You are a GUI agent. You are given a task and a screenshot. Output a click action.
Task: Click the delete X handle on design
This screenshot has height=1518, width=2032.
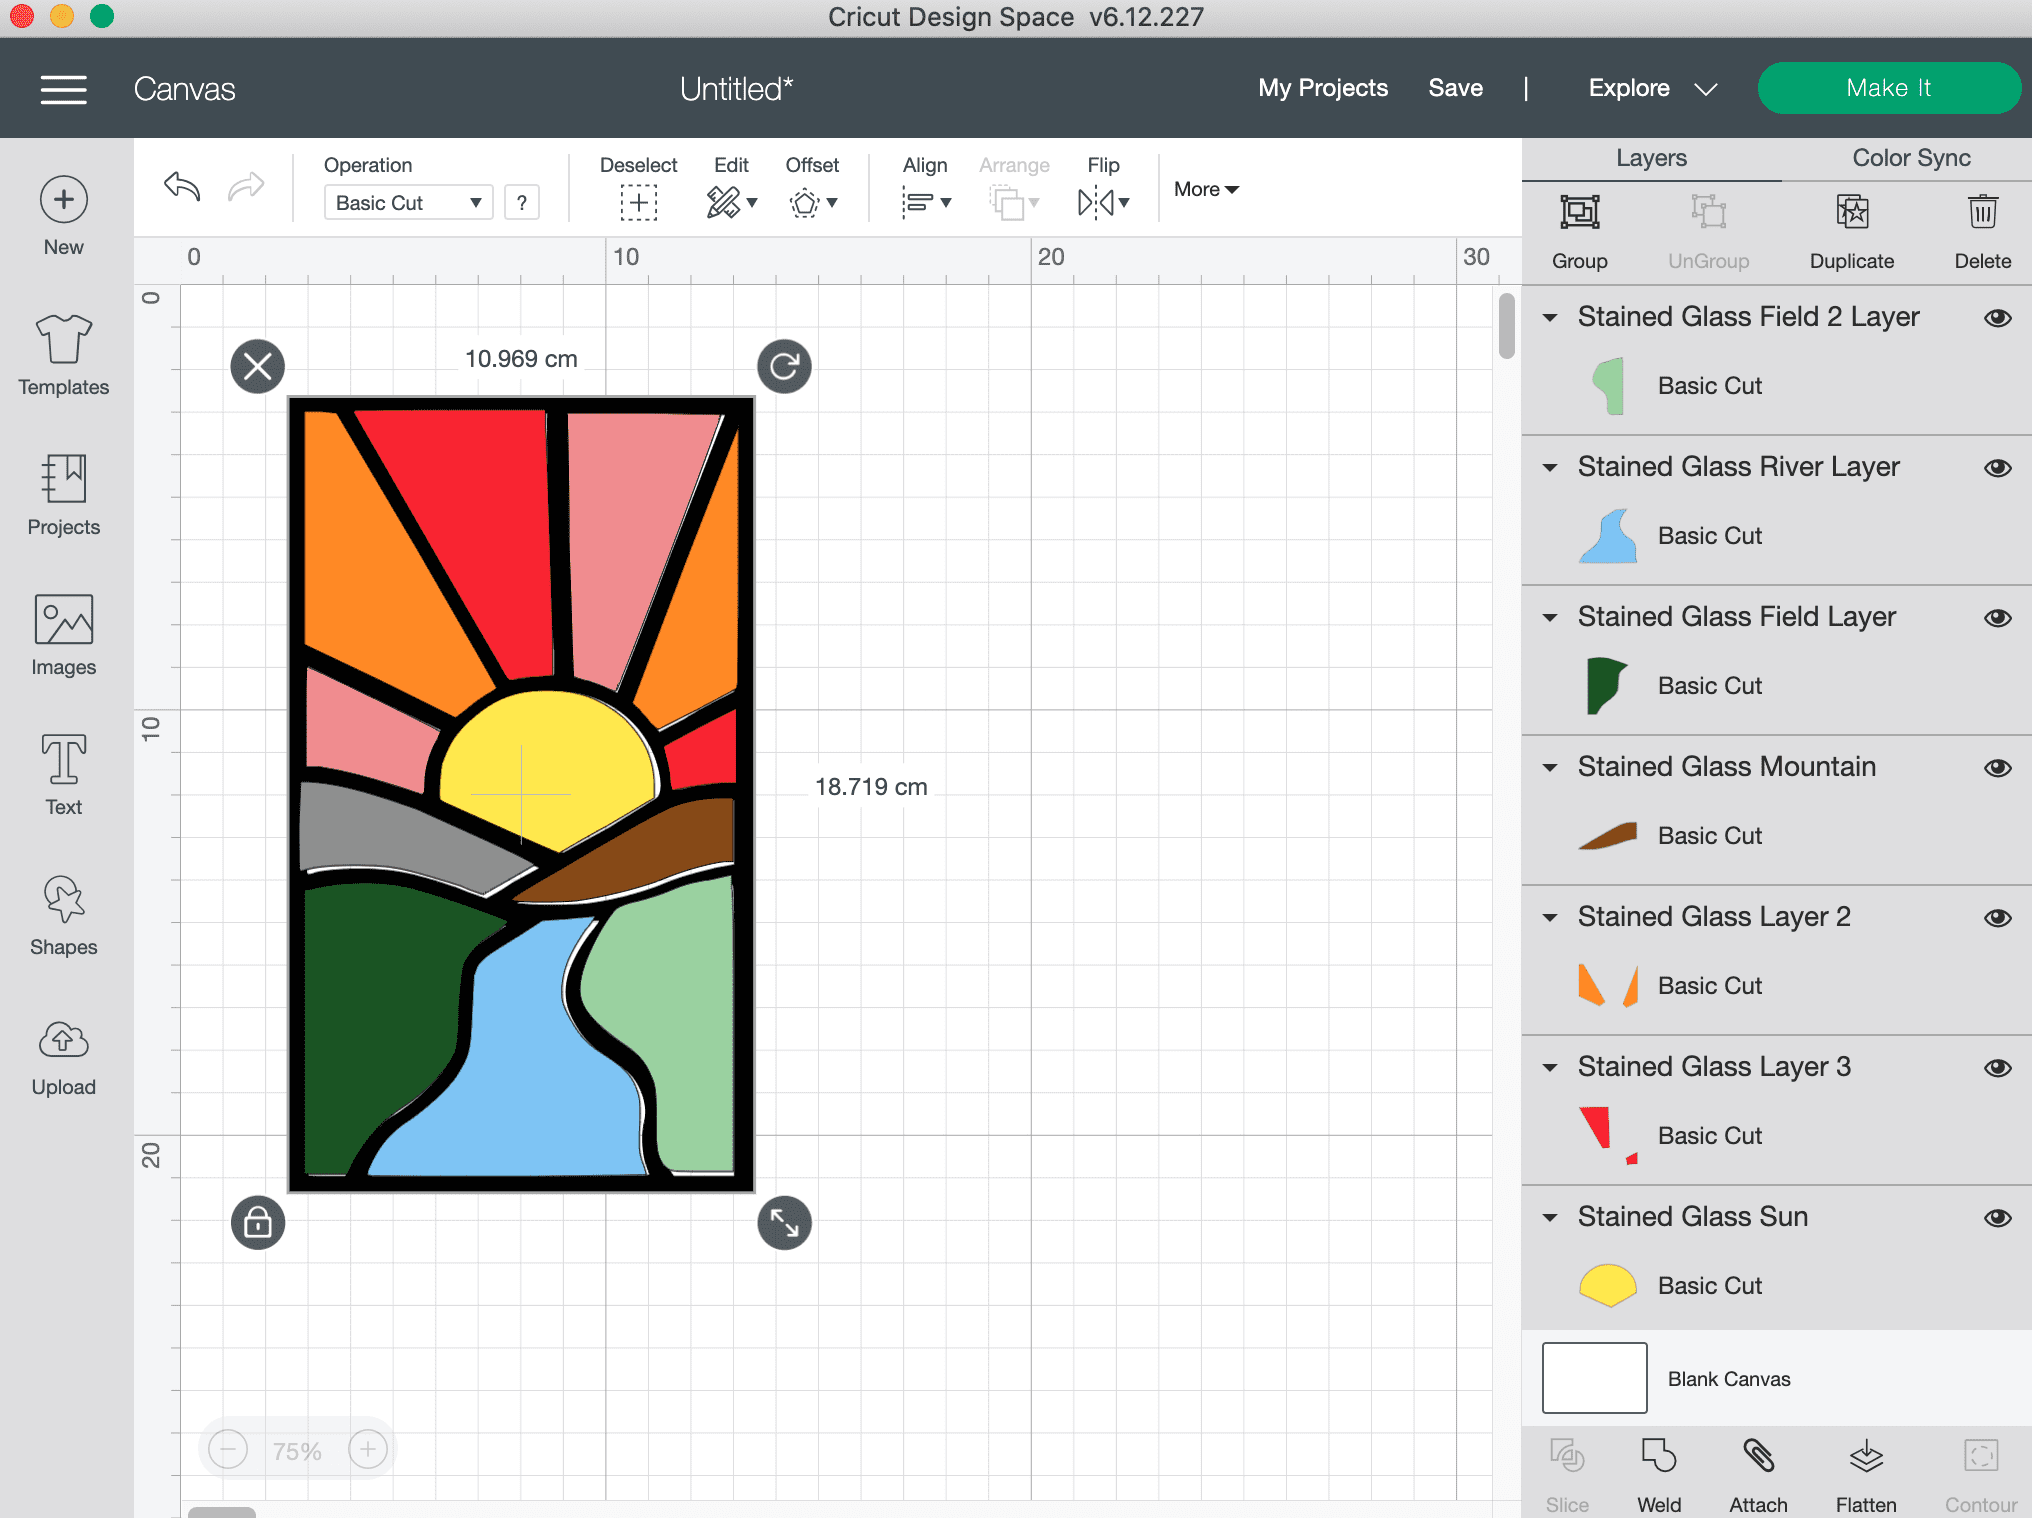pyautogui.click(x=258, y=366)
